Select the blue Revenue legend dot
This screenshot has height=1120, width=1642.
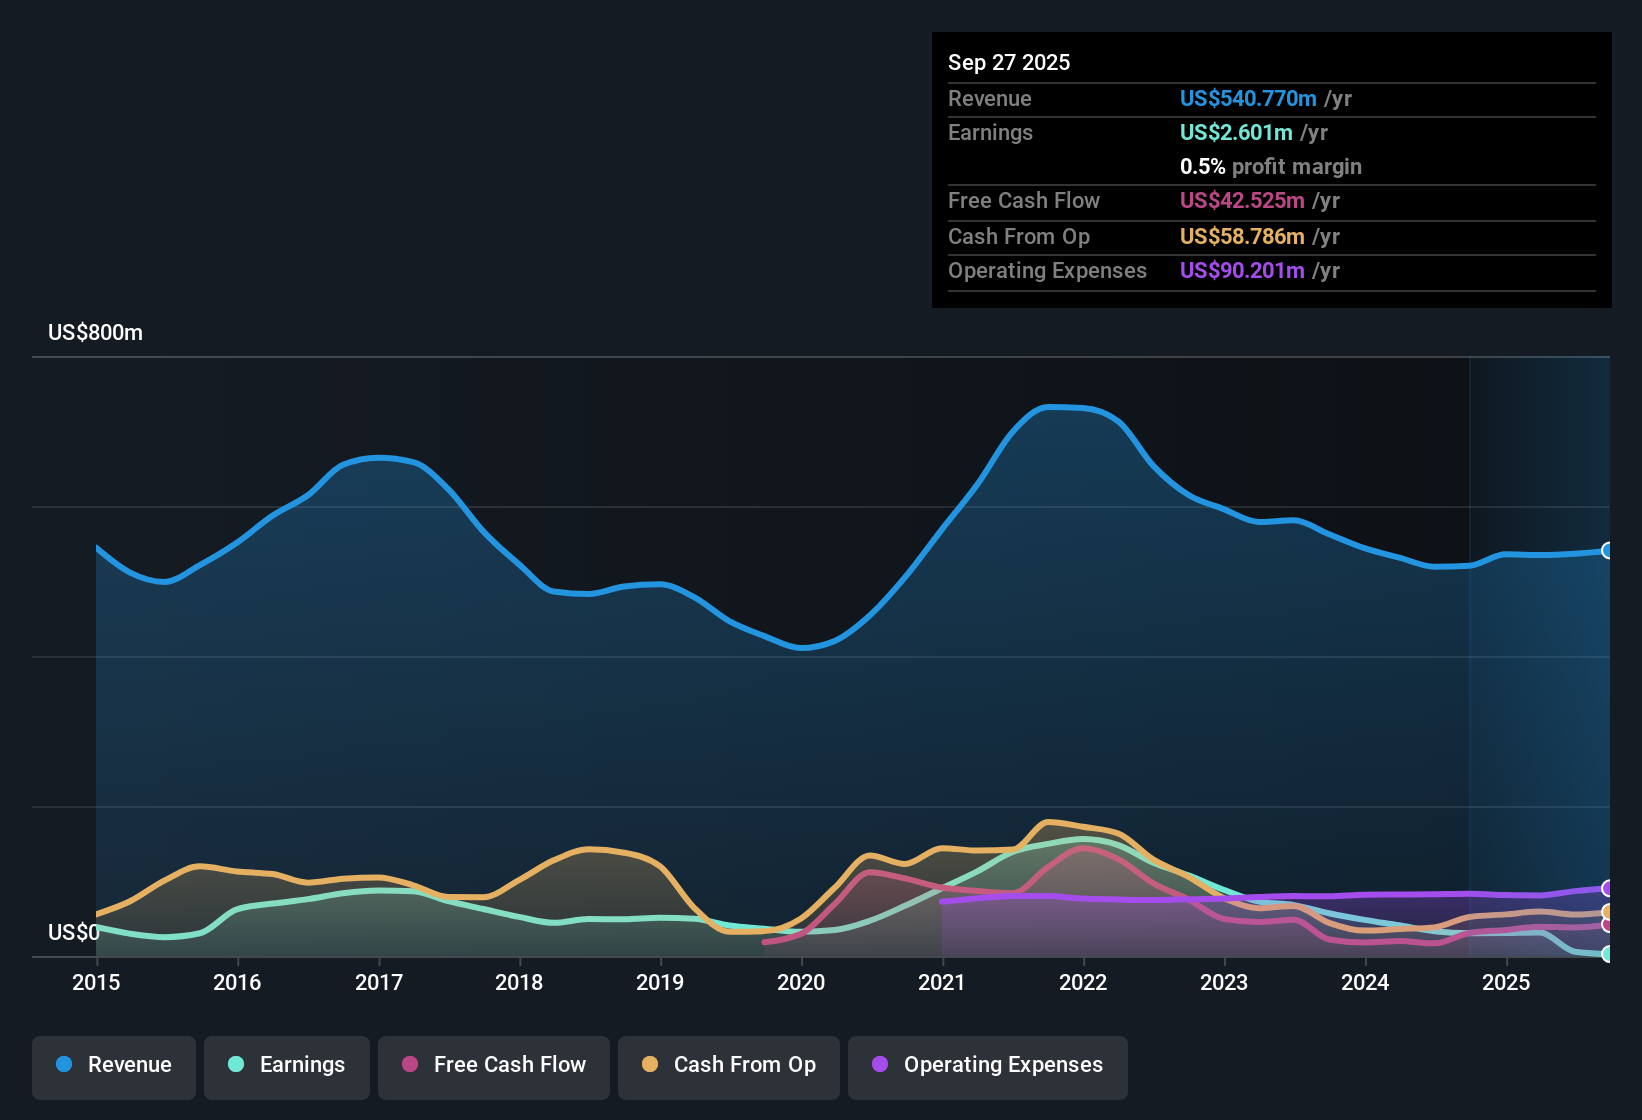(x=63, y=1065)
